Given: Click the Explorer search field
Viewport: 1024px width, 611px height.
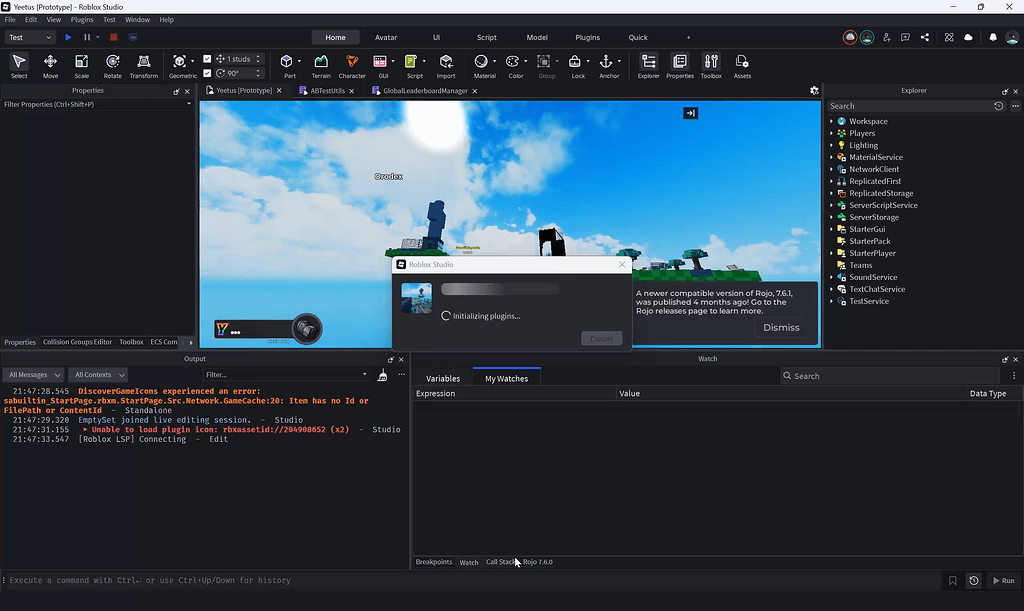Looking at the screenshot, I should (908, 106).
